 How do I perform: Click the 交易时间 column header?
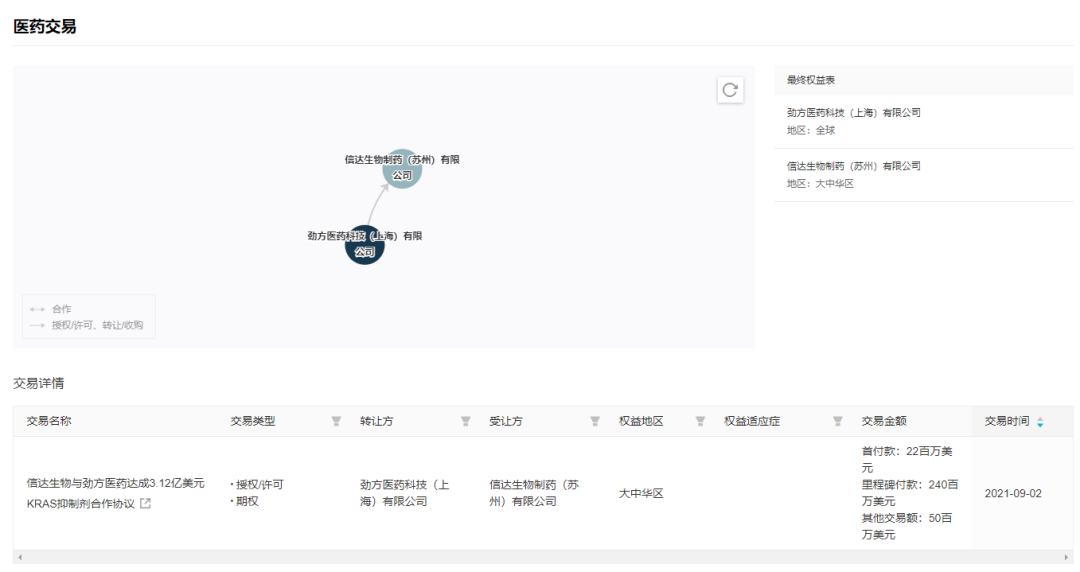coord(1006,421)
